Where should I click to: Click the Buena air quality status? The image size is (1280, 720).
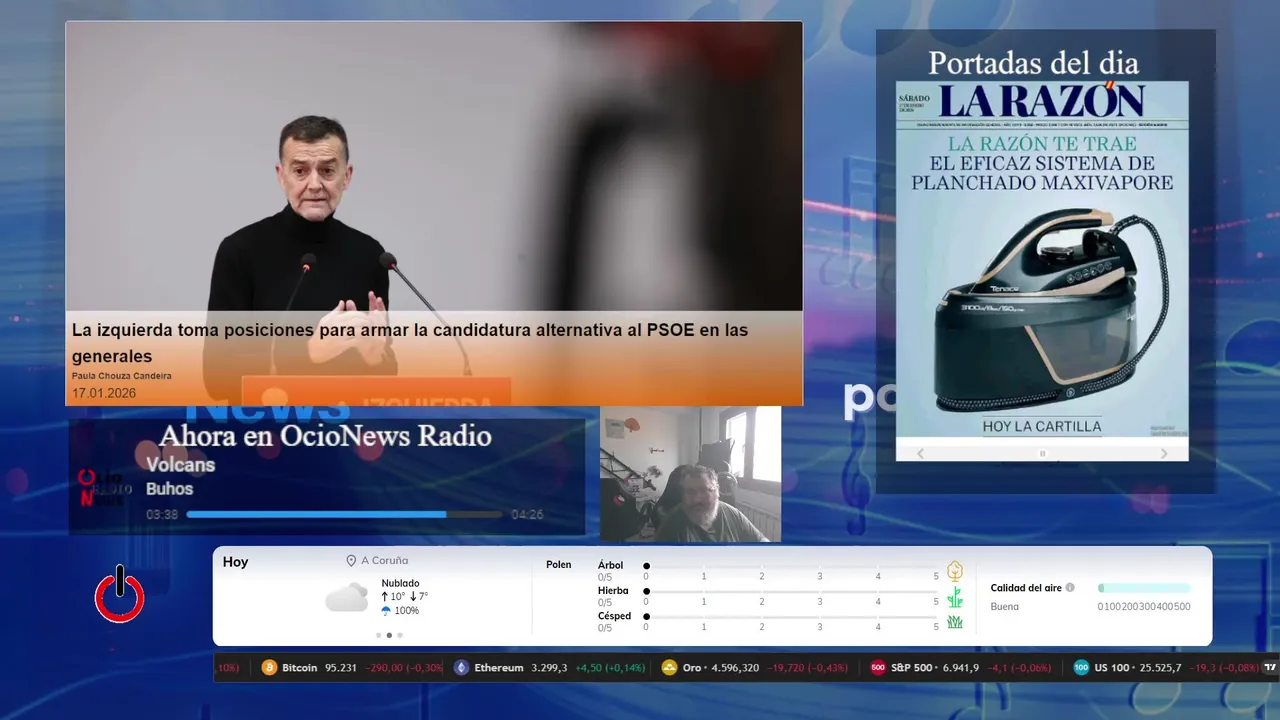(x=1005, y=607)
